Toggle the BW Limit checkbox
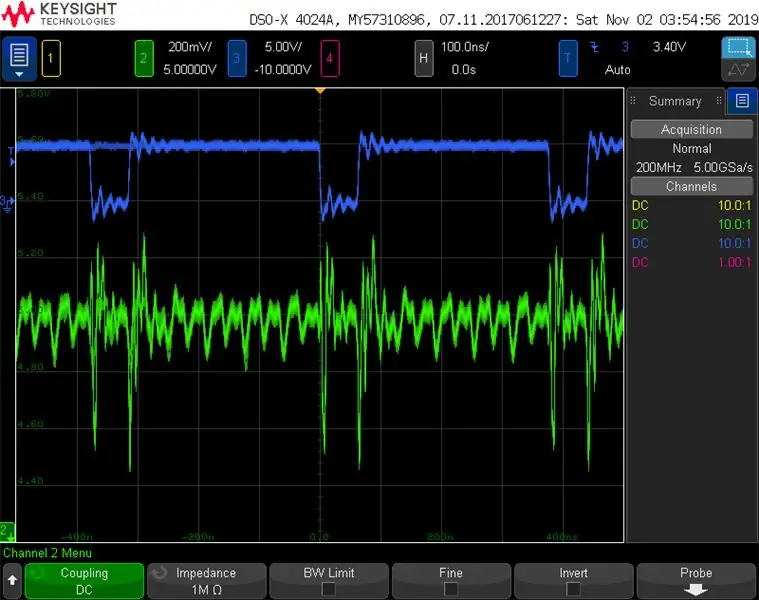759x600 pixels. point(329,588)
